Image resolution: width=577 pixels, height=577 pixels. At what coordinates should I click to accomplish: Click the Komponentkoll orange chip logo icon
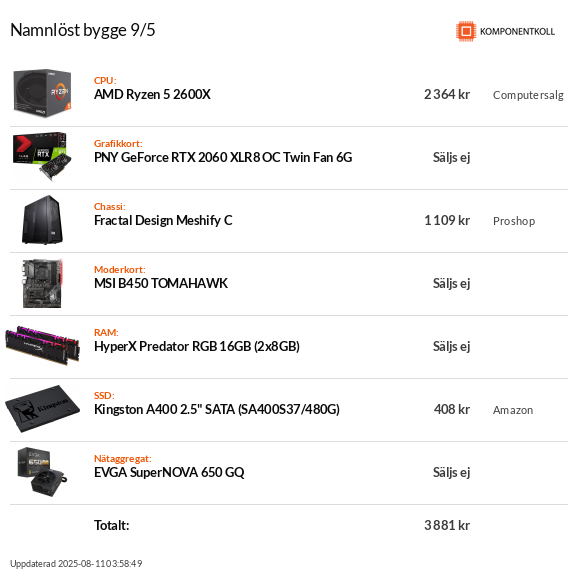click(466, 31)
